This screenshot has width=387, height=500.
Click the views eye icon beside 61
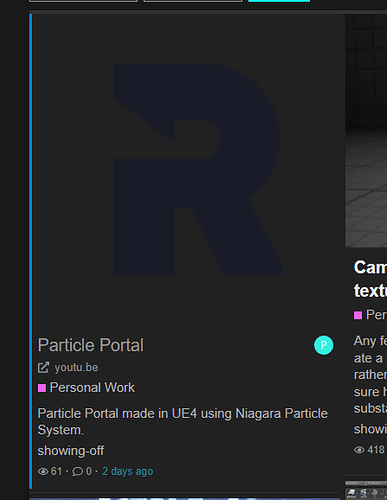coord(43,471)
